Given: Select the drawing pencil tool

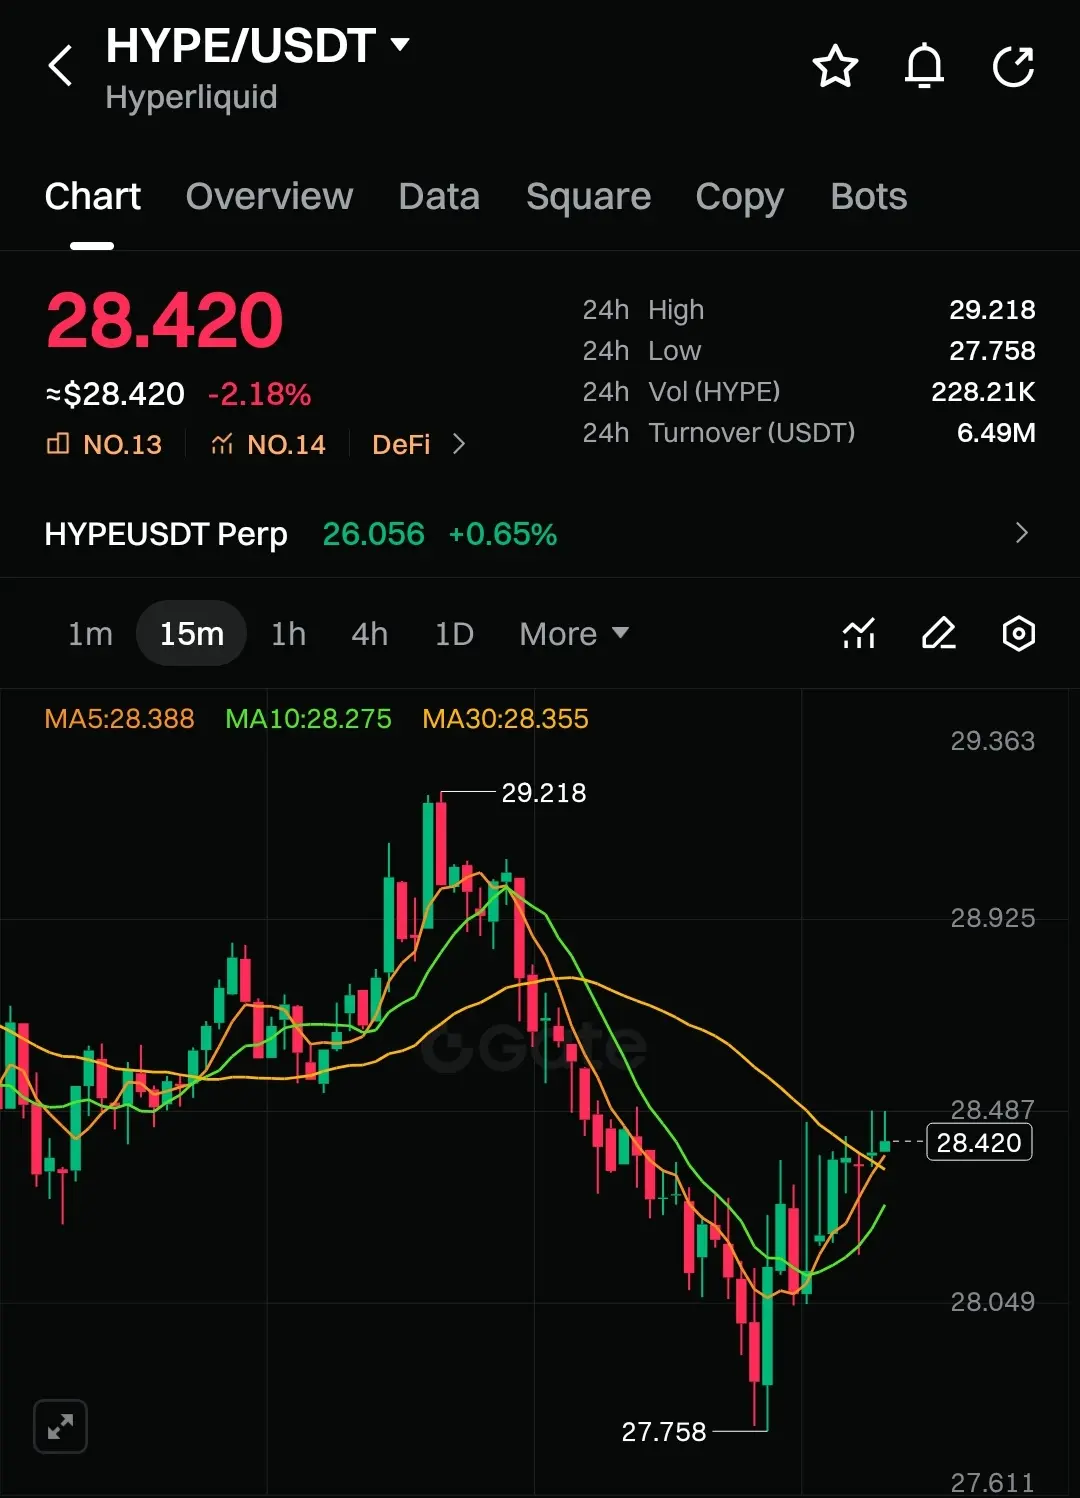Looking at the screenshot, I should 938,633.
